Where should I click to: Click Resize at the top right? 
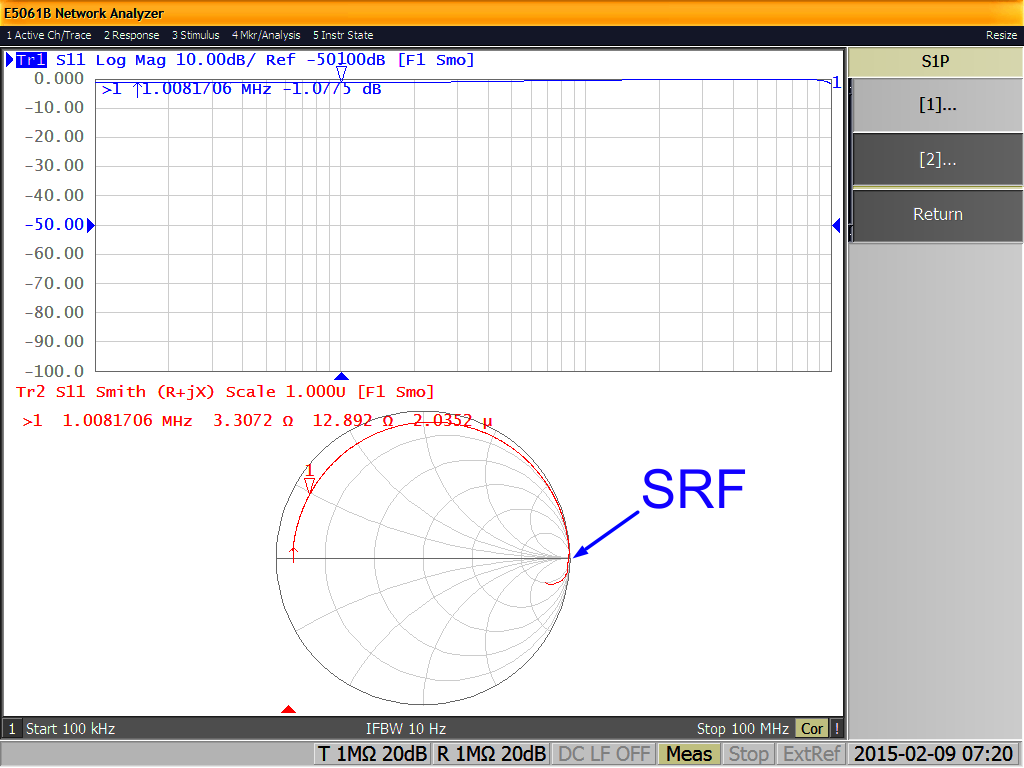[x=1001, y=35]
